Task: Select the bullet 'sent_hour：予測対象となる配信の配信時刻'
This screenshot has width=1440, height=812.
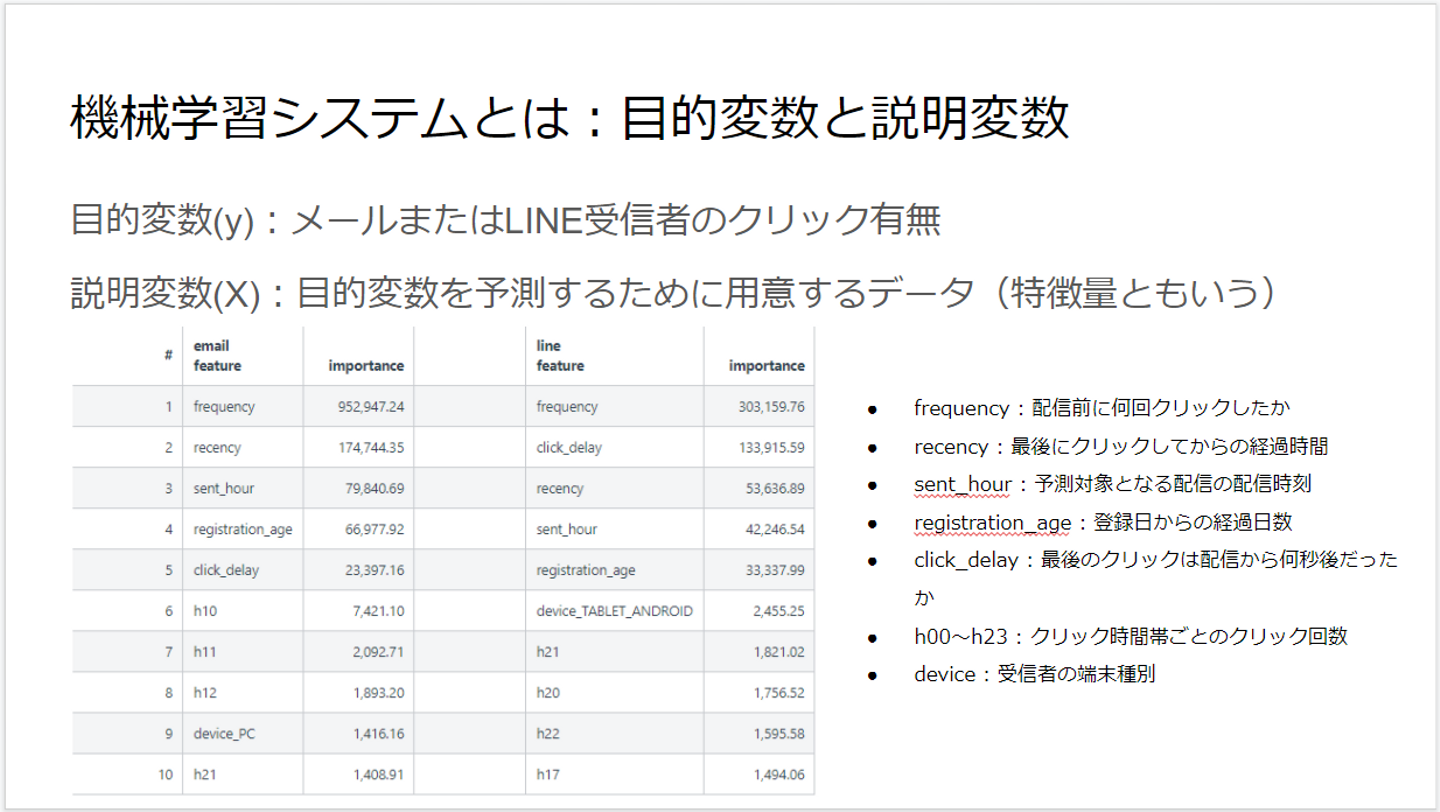Action: pyautogui.click(x=1113, y=484)
